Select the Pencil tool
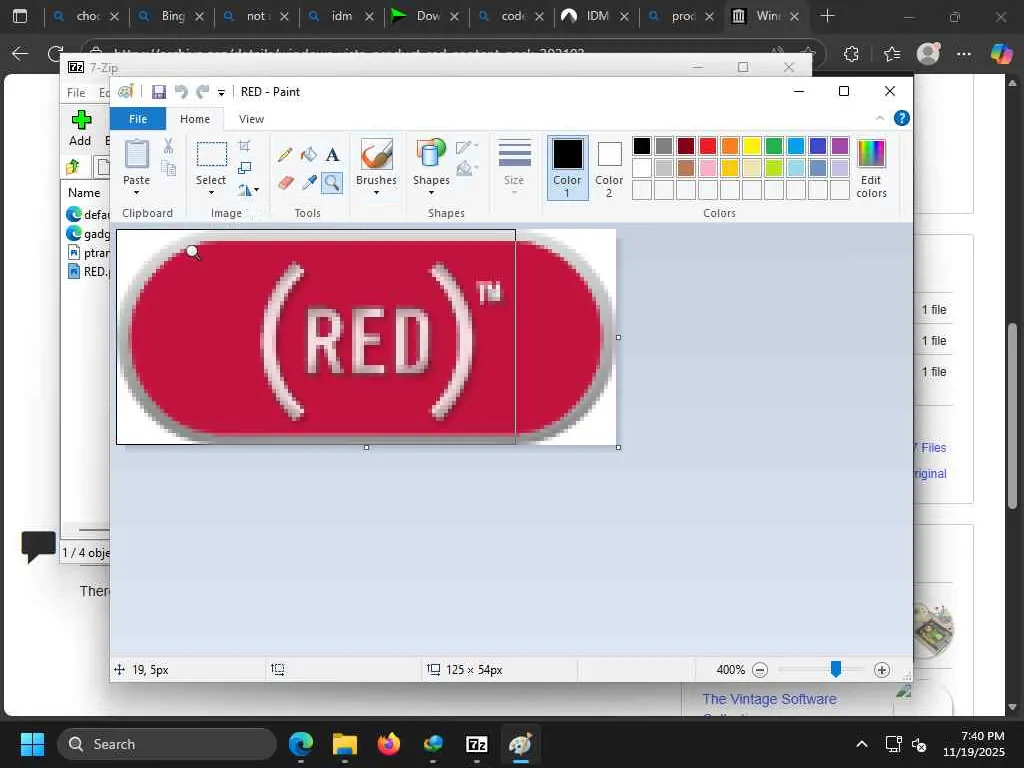1024x768 pixels. click(286, 155)
